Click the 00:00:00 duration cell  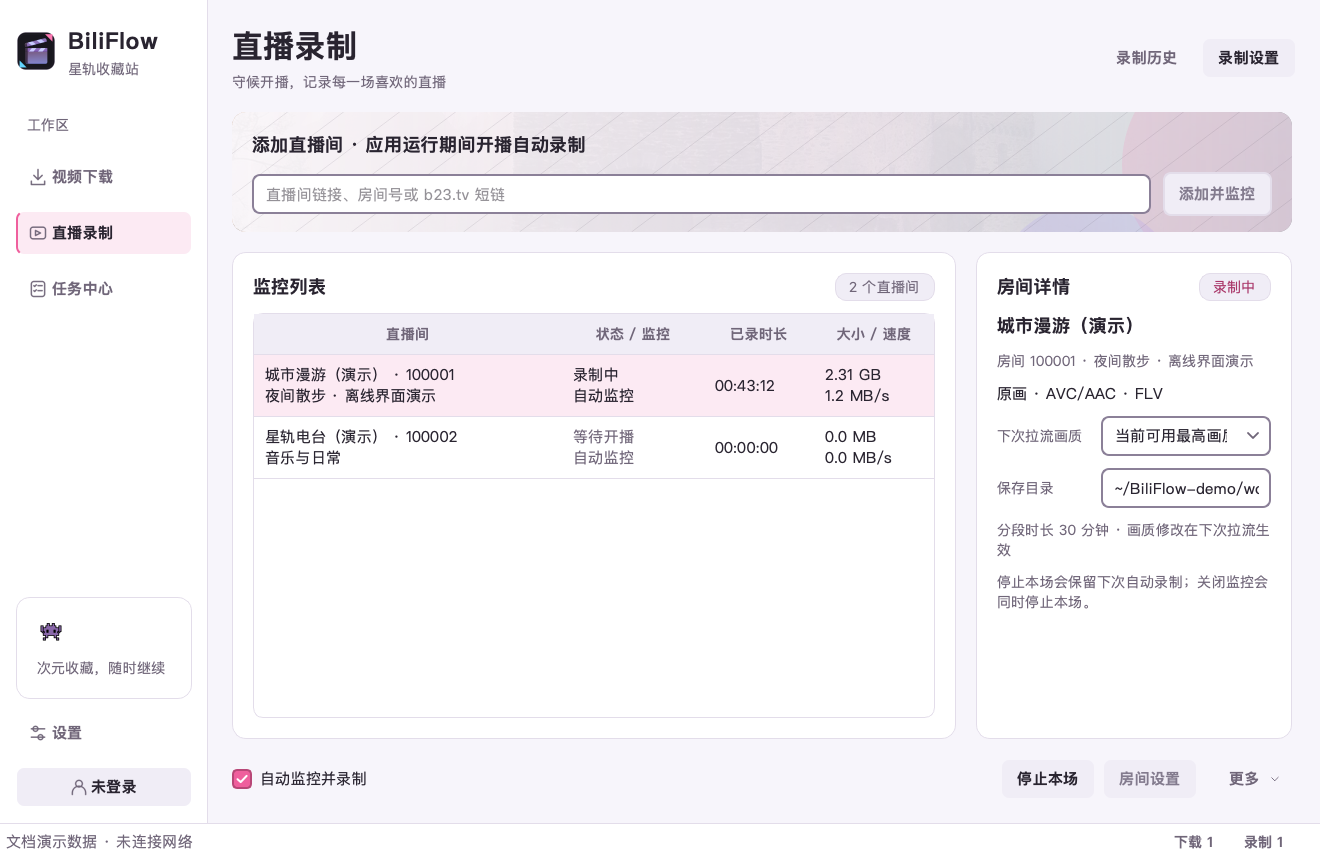(746, 448)
